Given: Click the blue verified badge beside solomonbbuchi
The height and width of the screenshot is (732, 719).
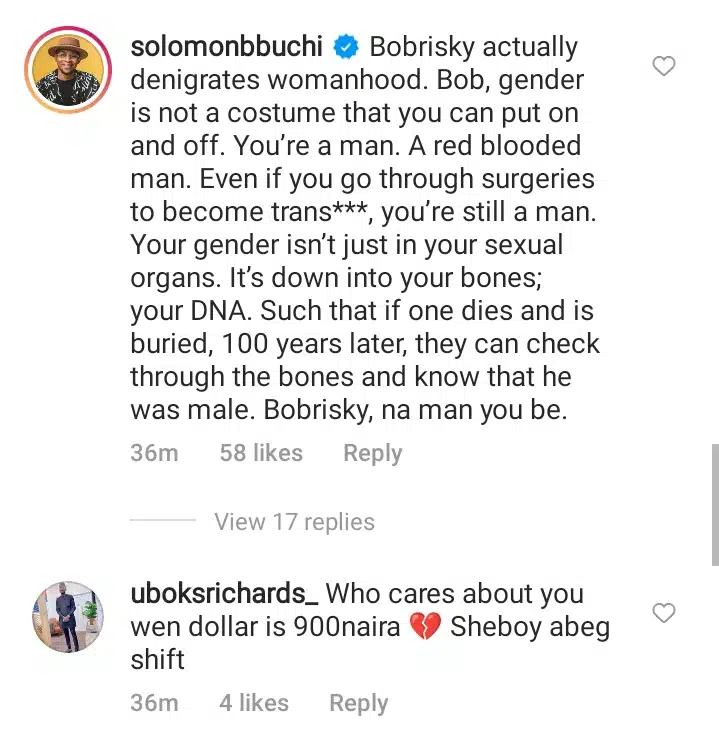Looking at the screenshot, I should click(346, 47).
